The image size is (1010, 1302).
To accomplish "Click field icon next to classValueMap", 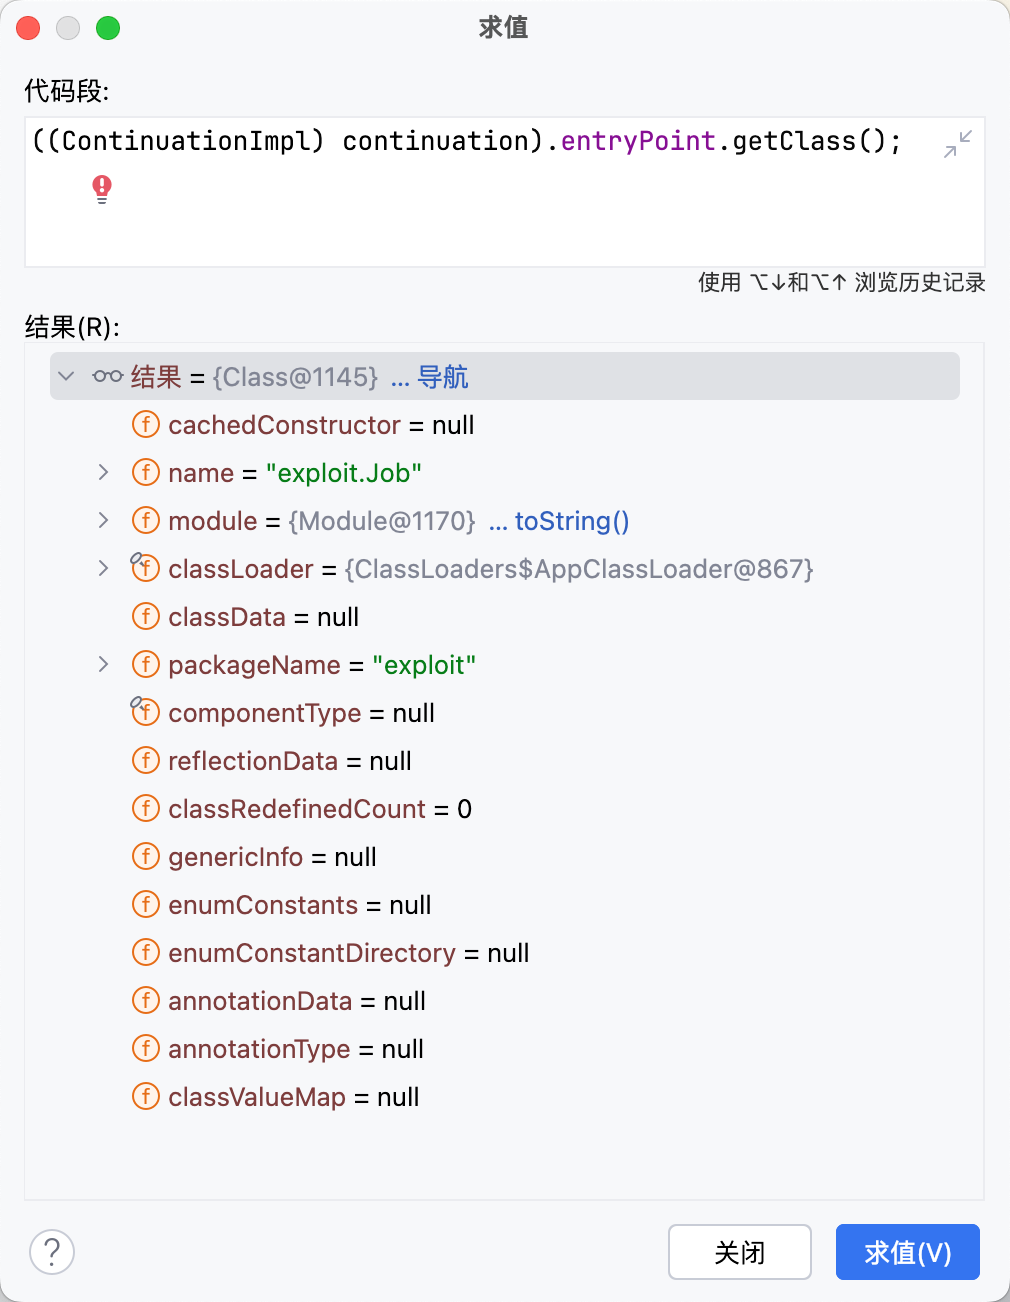I will click(146, 1097).
